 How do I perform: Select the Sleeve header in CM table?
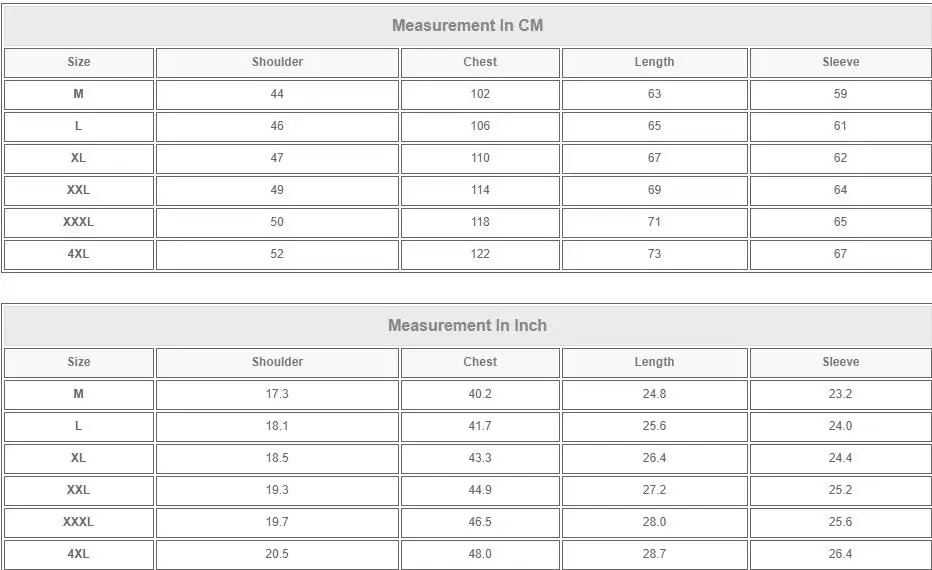point(840,62)
